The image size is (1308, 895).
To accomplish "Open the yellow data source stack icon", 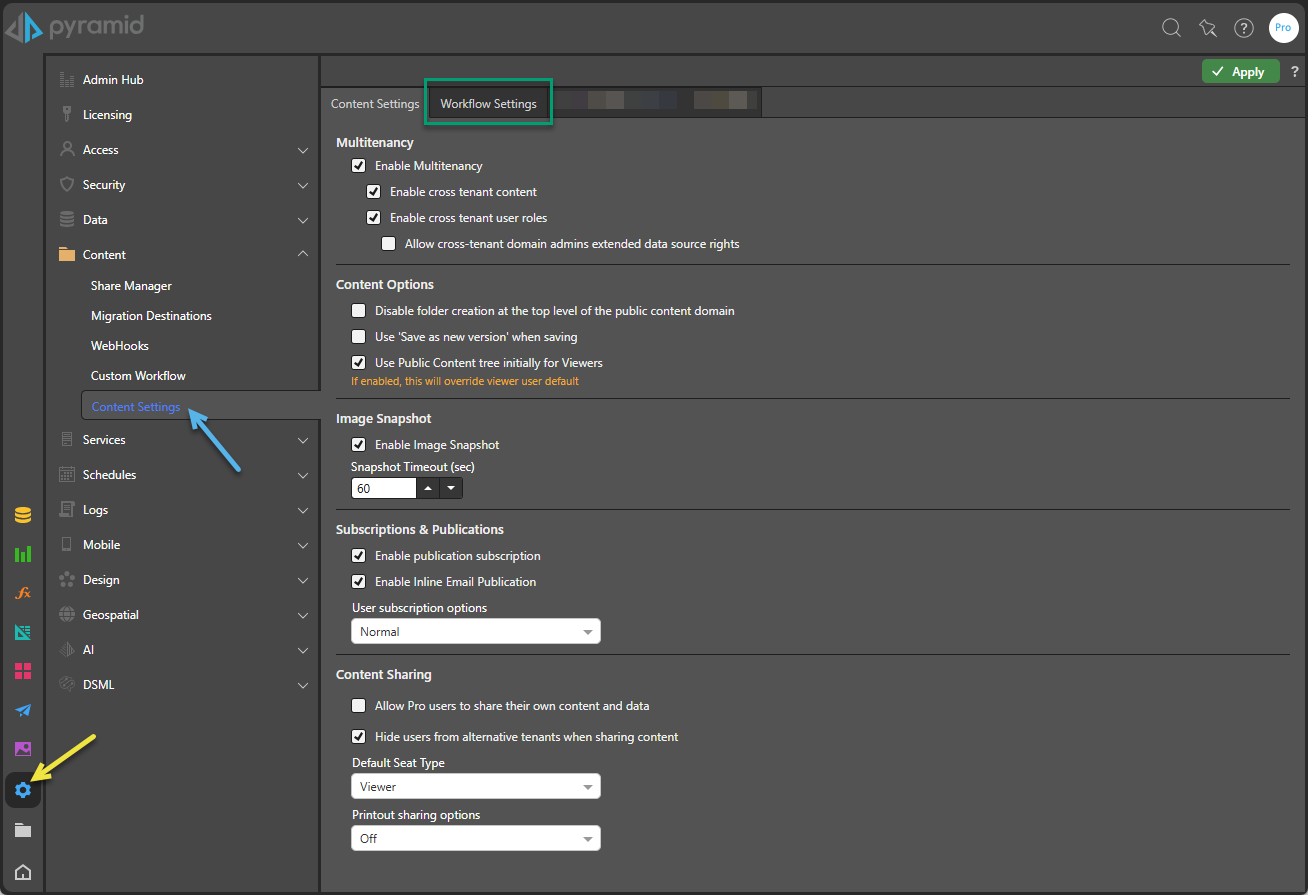I will (23, 516).
